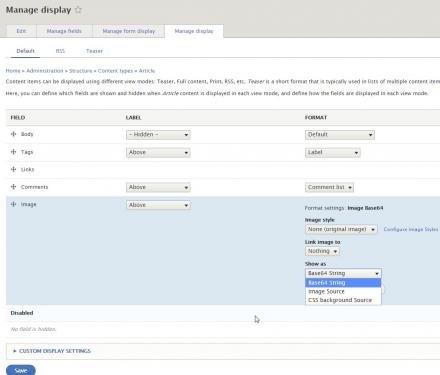The image size is (440, 375).
Task: Choose Base64 String highlighted option in list
Action: click(343, 283)
